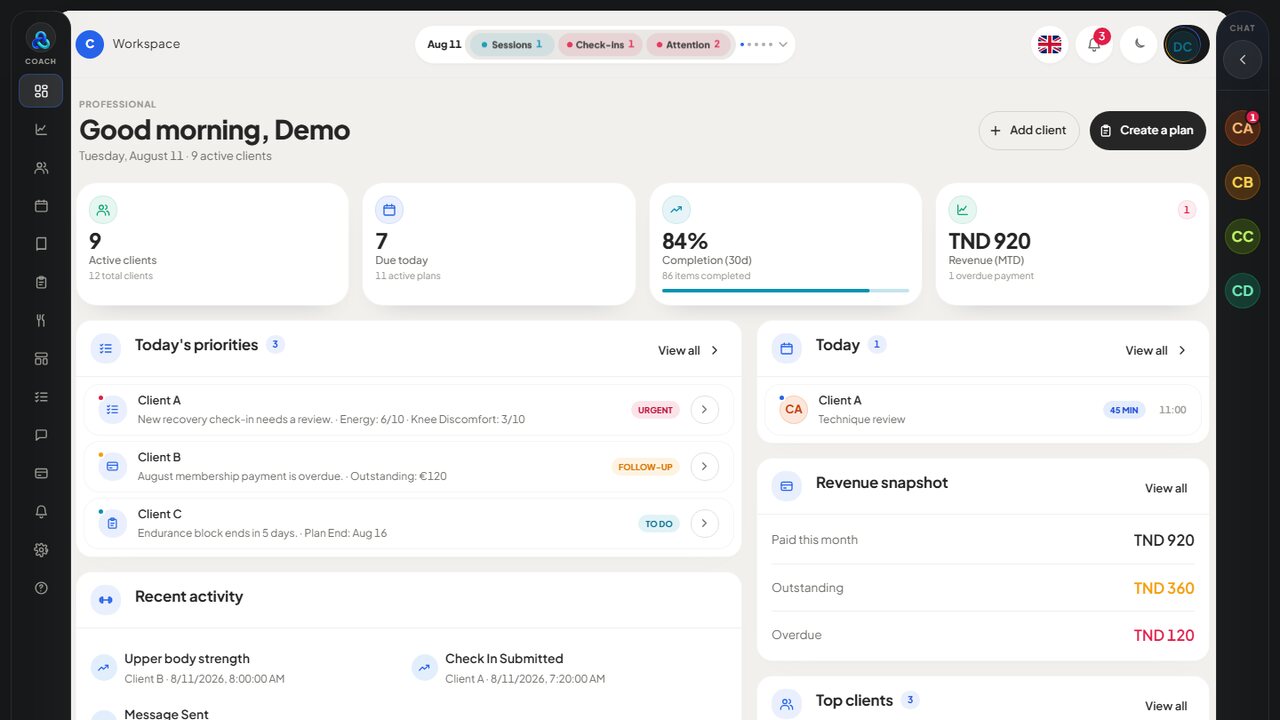Open the settings gear icon in sidebar

41,549
